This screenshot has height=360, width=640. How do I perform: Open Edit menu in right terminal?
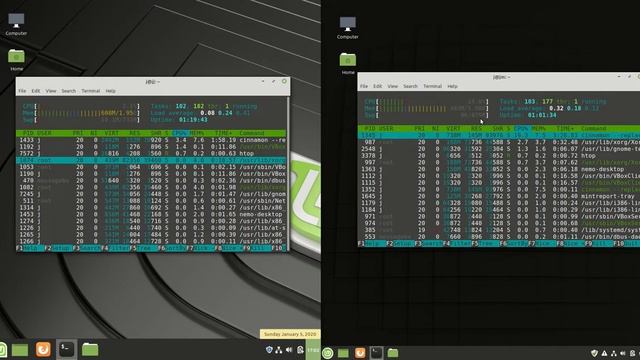378,87
